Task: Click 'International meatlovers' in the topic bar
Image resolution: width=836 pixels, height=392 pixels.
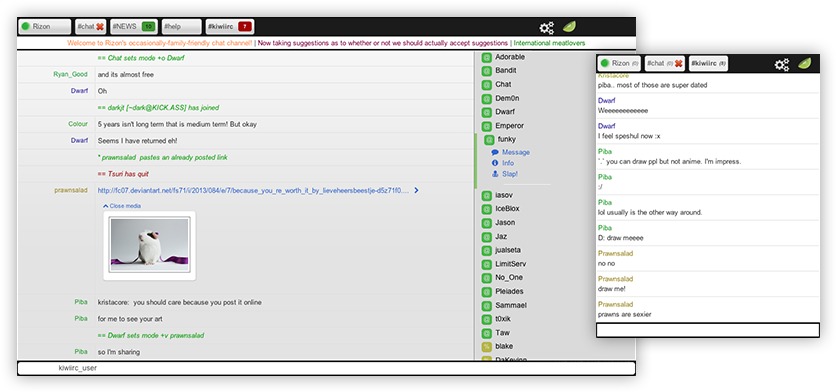Action: (549, 43)
